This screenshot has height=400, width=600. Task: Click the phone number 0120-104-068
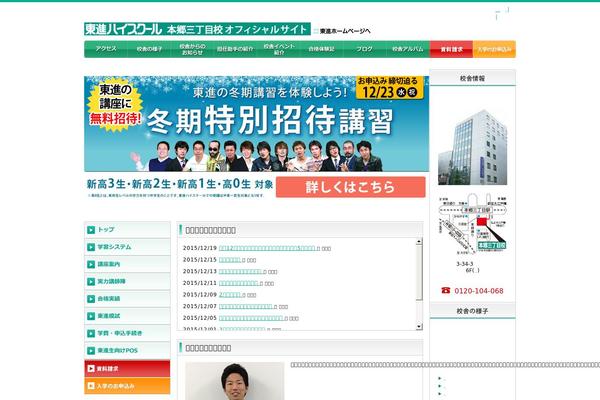click(x=479, y=291)
